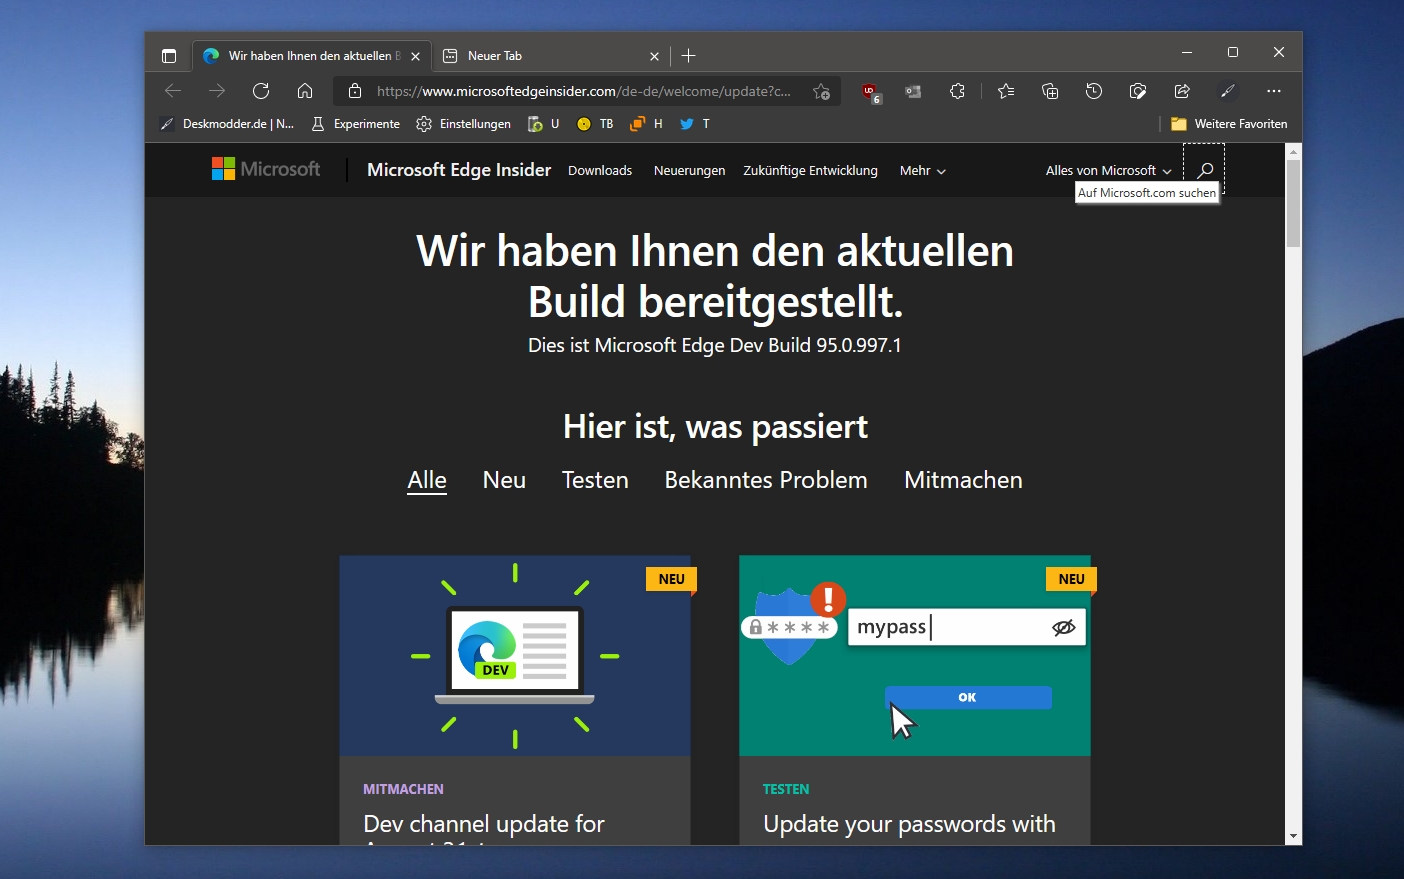Close the Neuer Tab tab
Image resolution: width=1404 pixels, height=879 pixels.
654,56
